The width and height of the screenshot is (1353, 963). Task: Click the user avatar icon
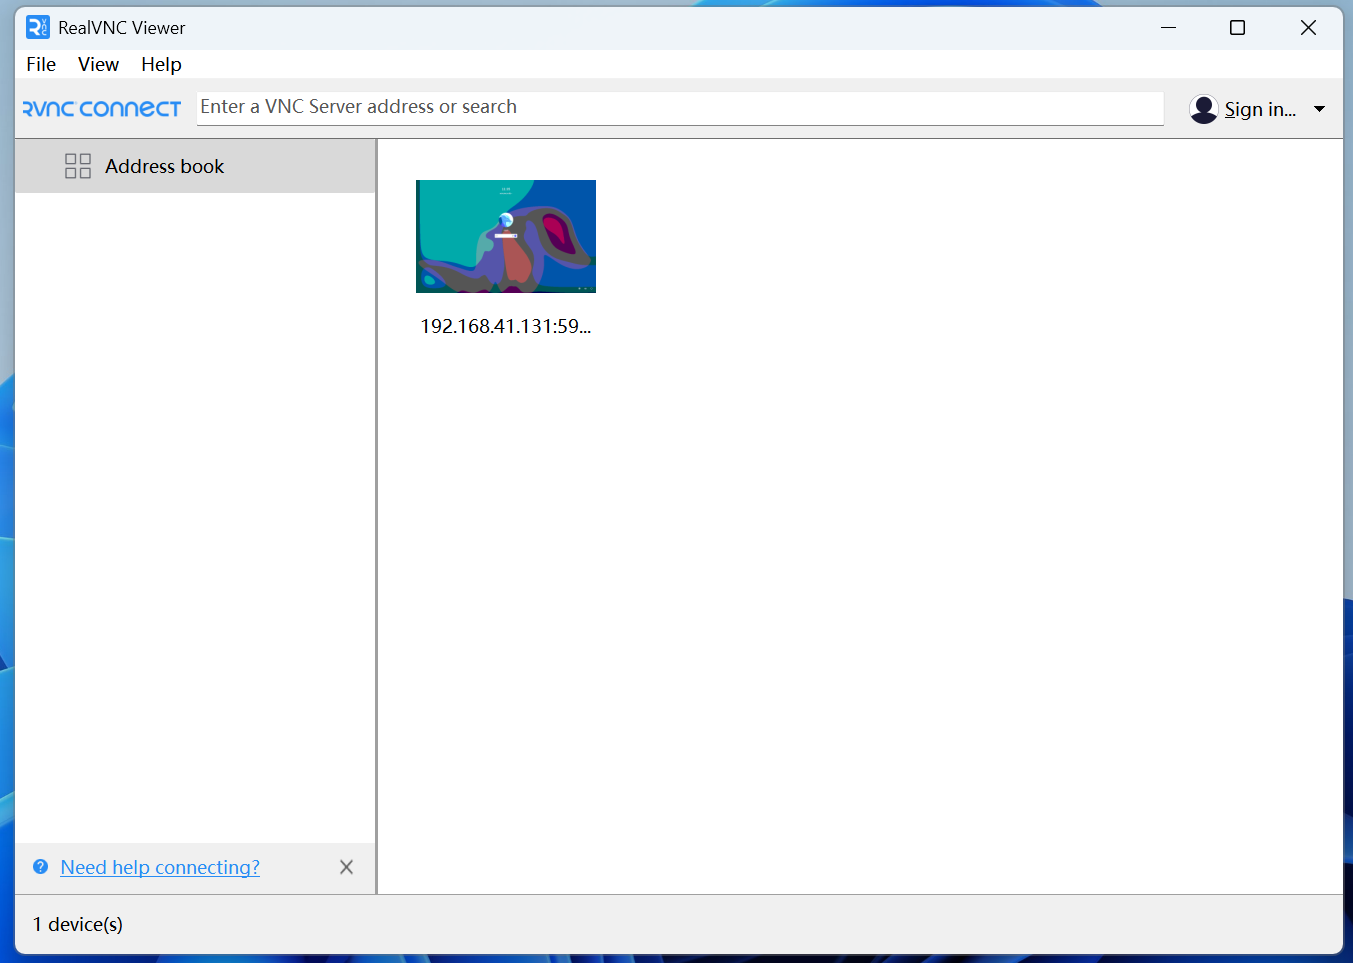coord(1204,109)
